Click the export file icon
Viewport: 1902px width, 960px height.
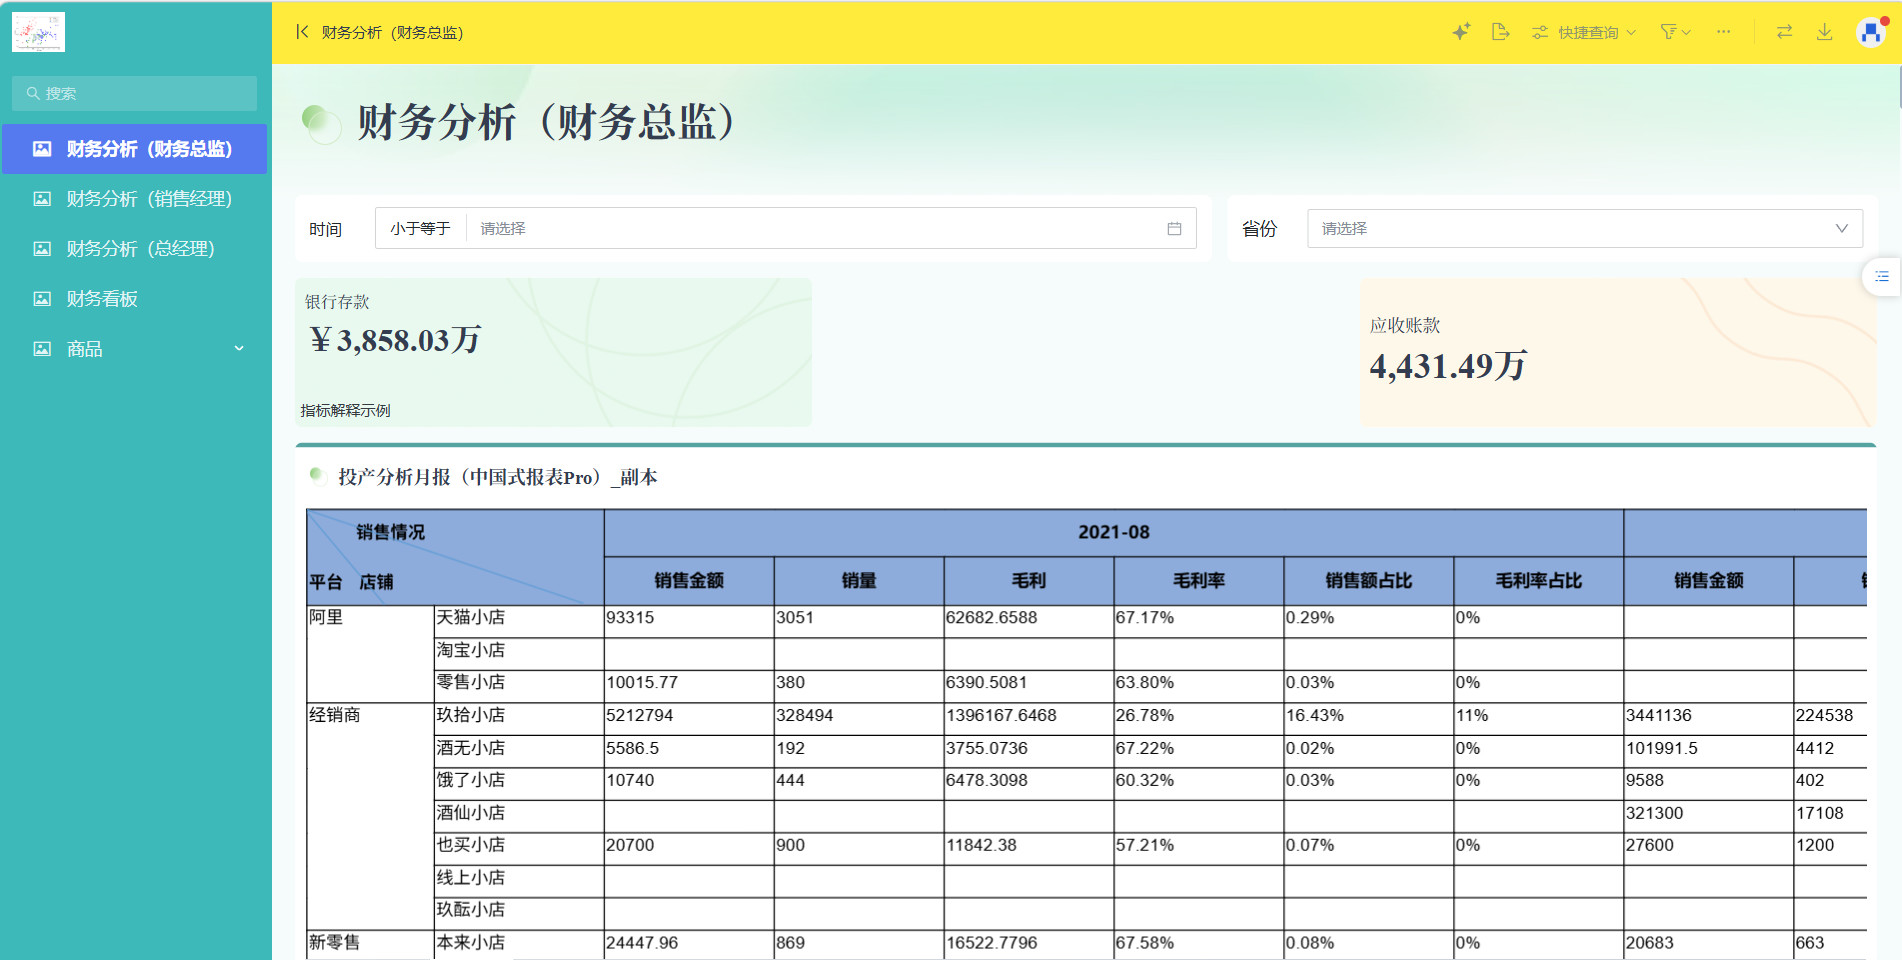(1500, 32)
